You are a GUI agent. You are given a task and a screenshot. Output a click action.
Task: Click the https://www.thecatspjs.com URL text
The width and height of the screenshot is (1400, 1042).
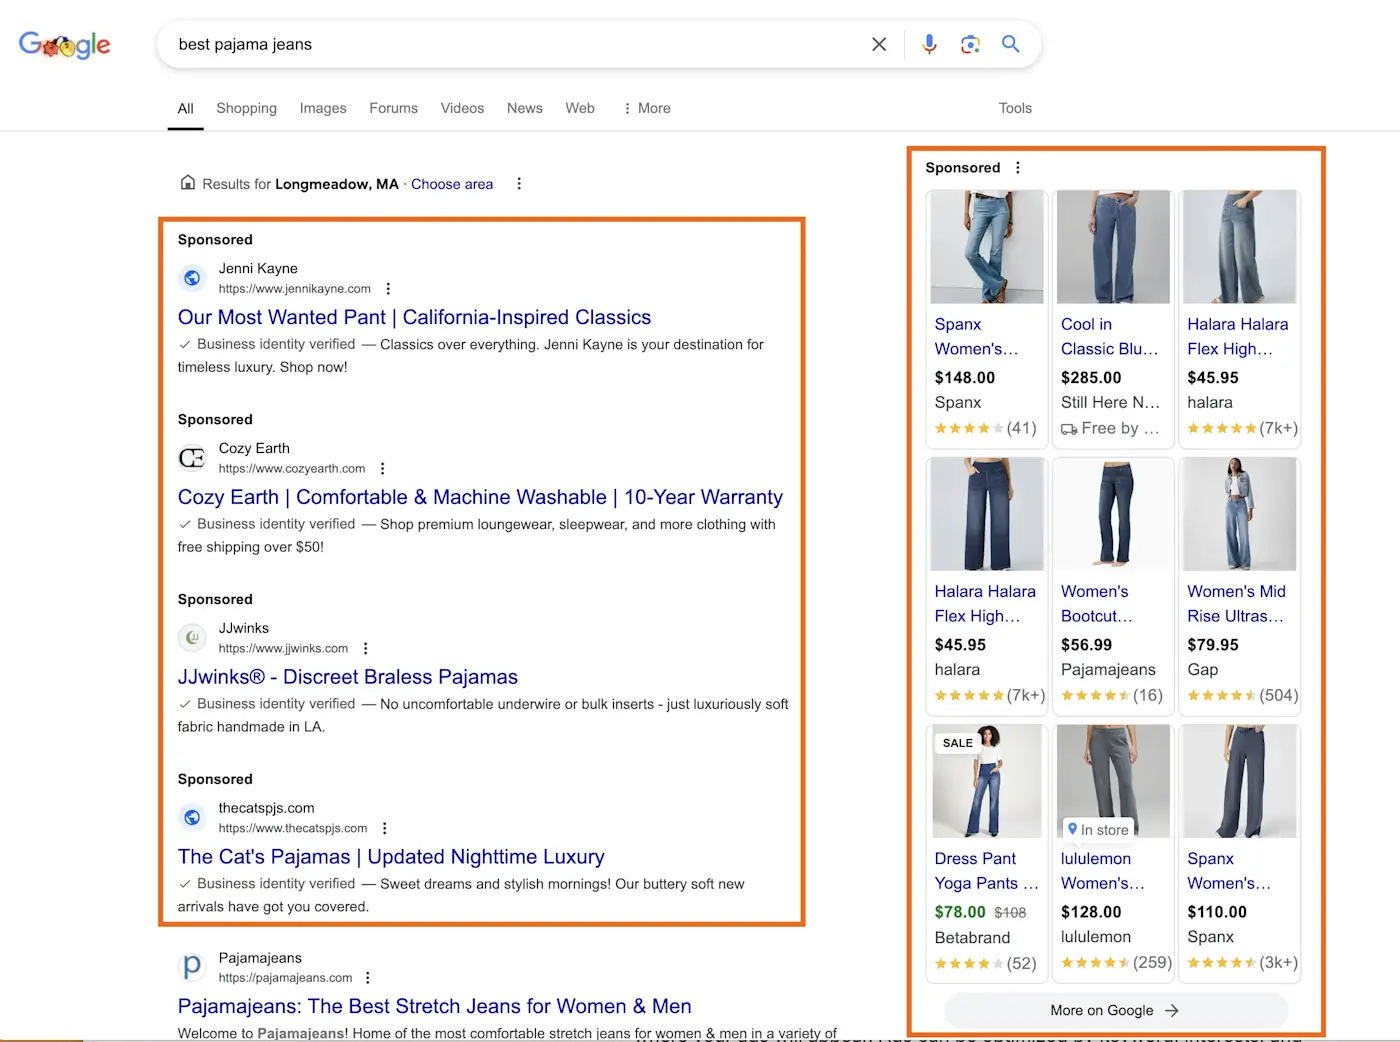pyautogui.click(x=293, y=829)
